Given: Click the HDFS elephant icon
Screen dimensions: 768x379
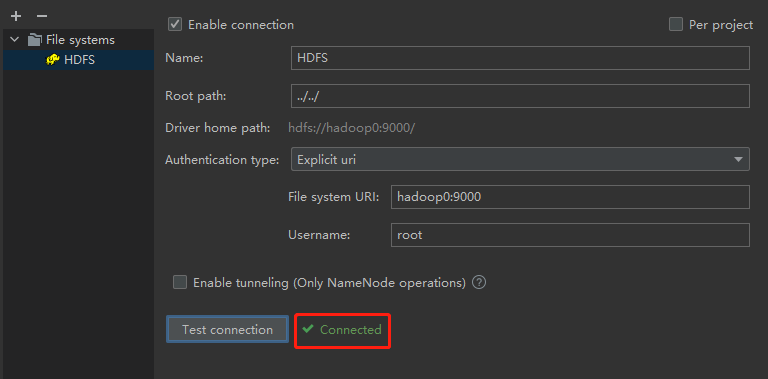Looking at the screenshot, I should click(x=53, y=60).
